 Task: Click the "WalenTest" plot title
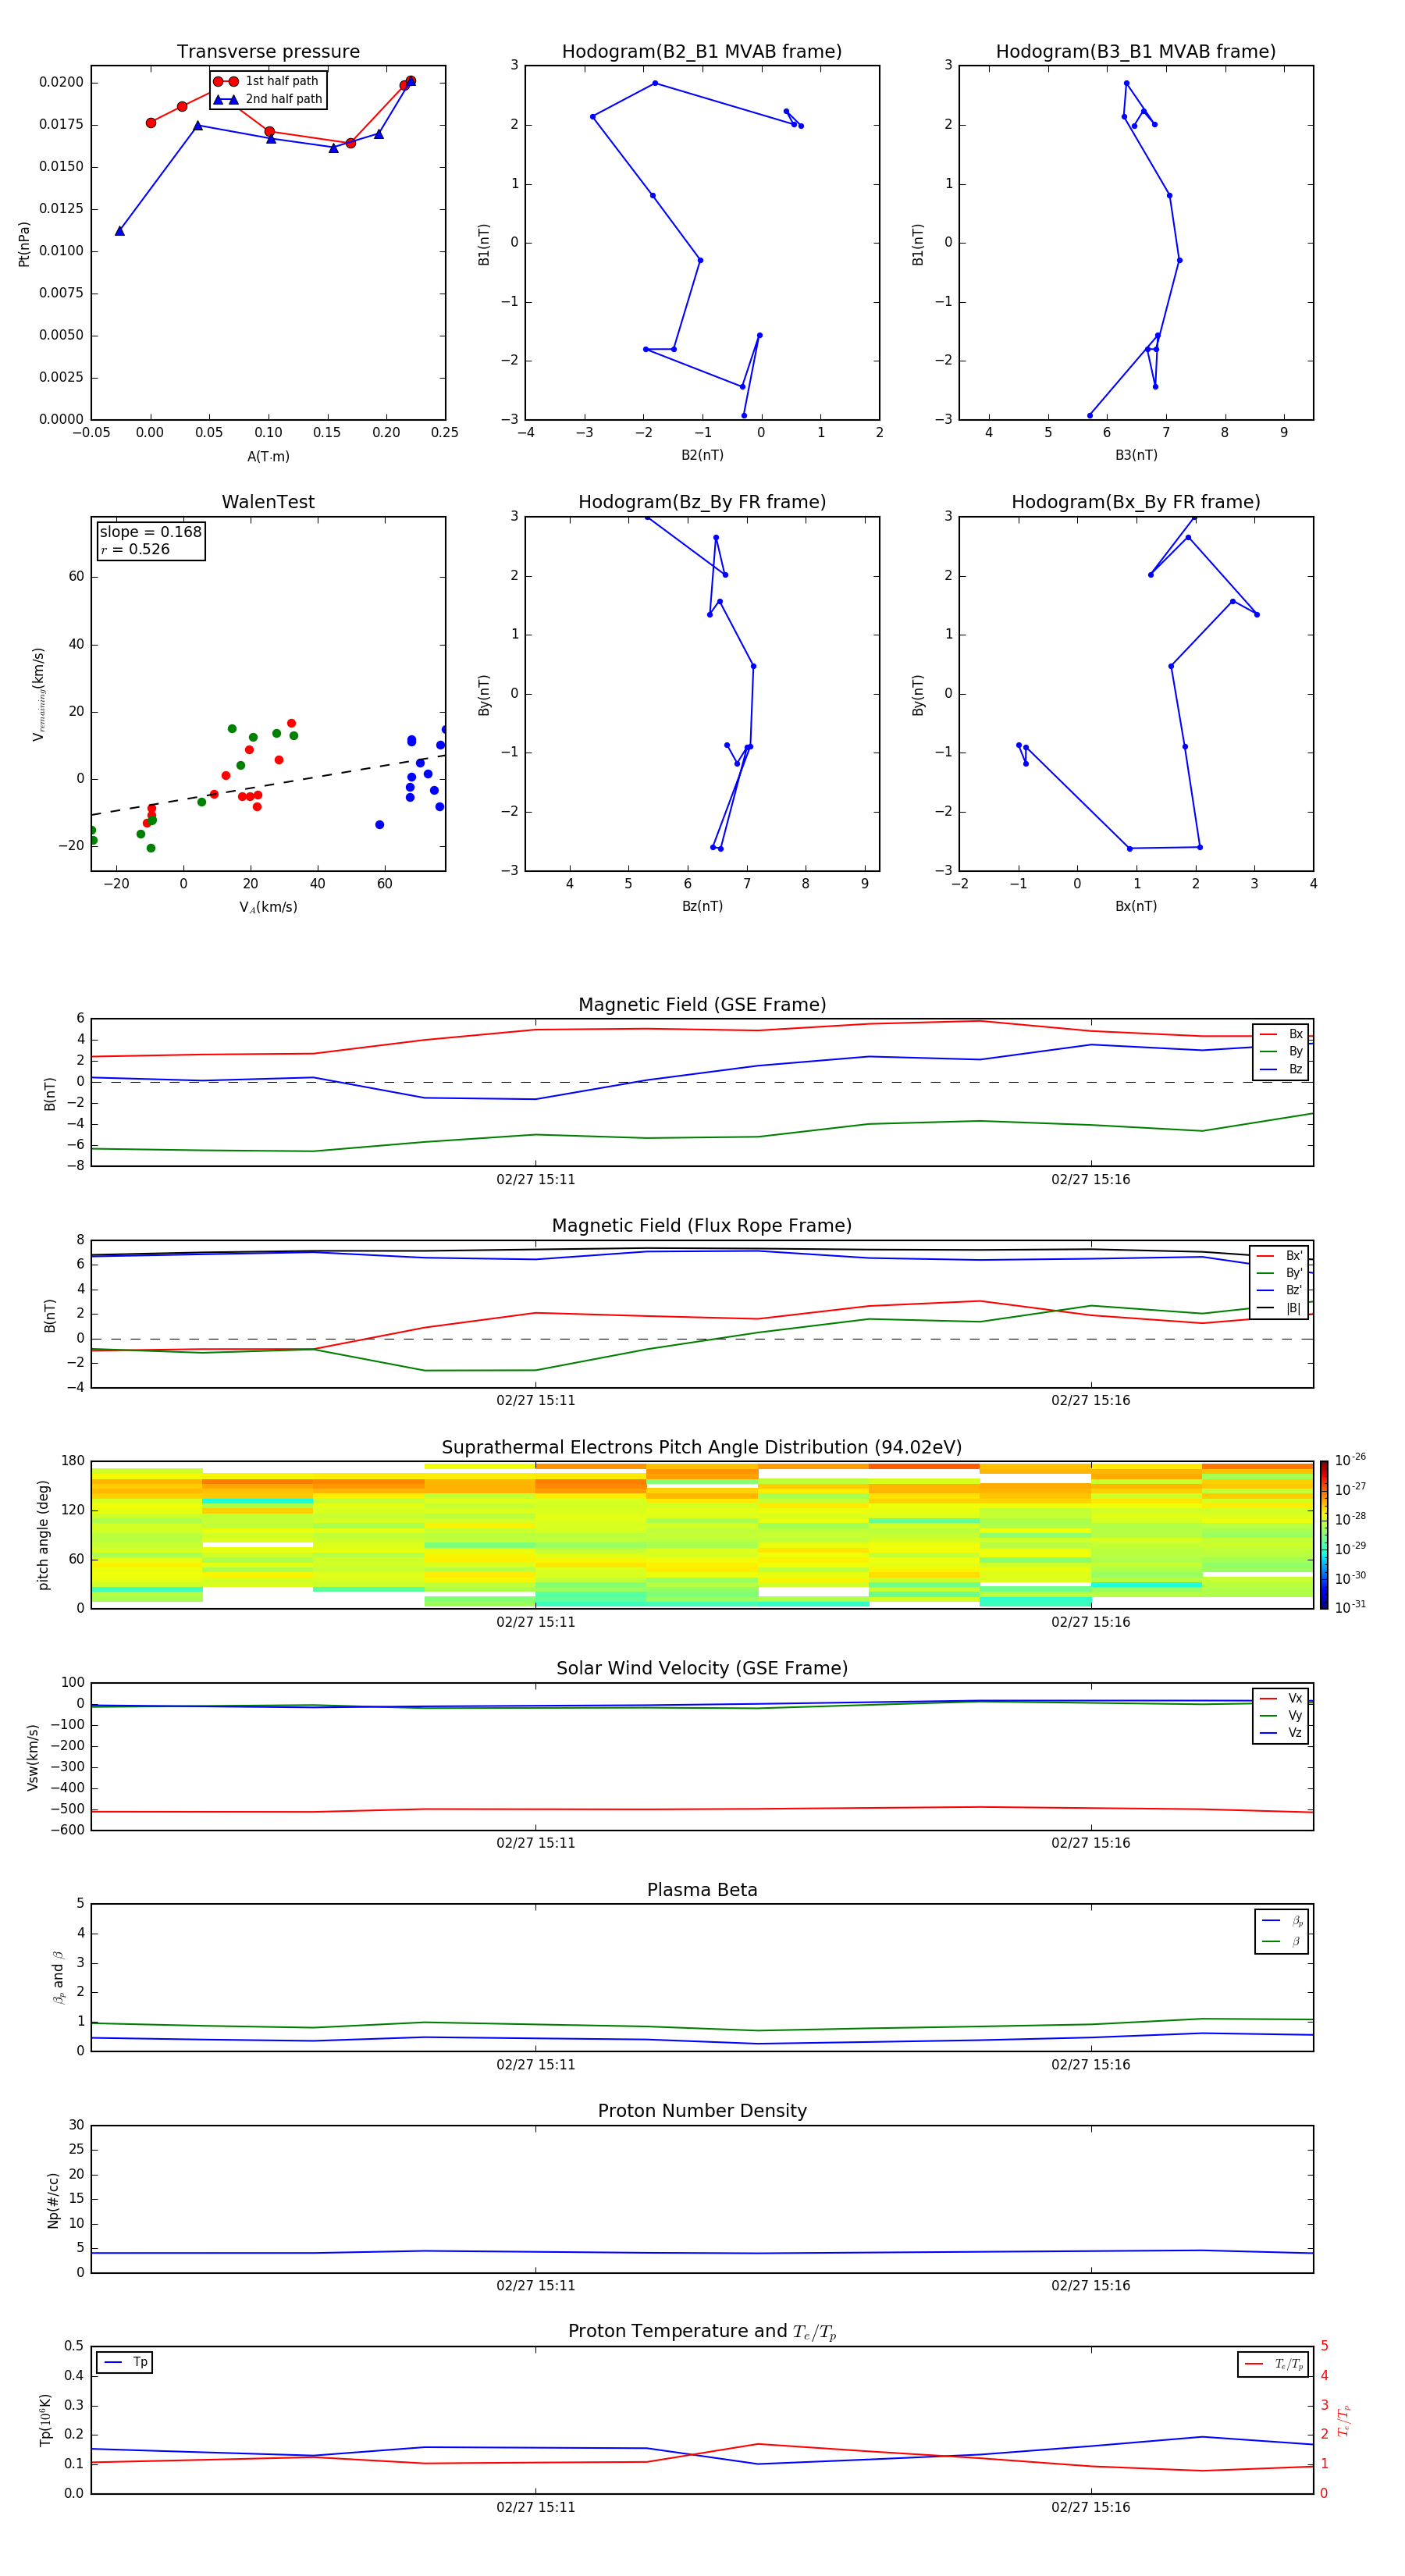pyautogui.click(x=268, y=502)
